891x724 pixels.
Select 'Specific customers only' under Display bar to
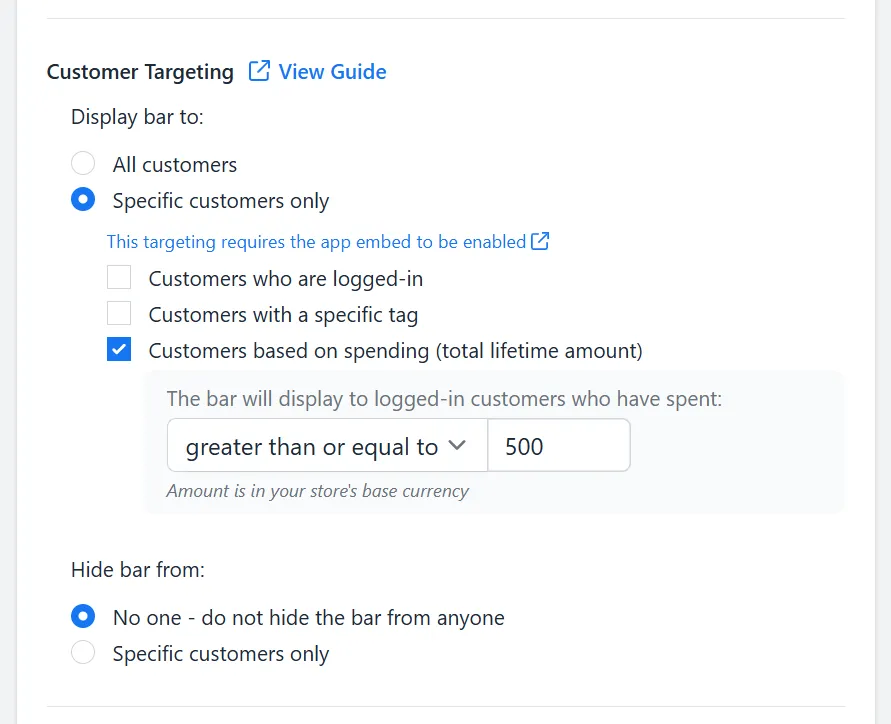pos(83,199)
